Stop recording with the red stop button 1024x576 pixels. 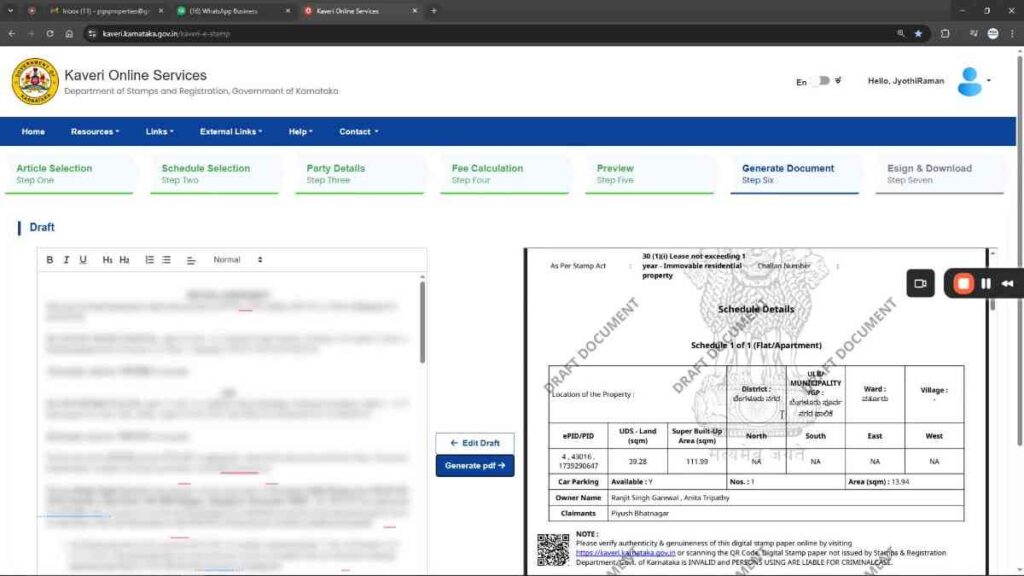(x=963, y=283)
